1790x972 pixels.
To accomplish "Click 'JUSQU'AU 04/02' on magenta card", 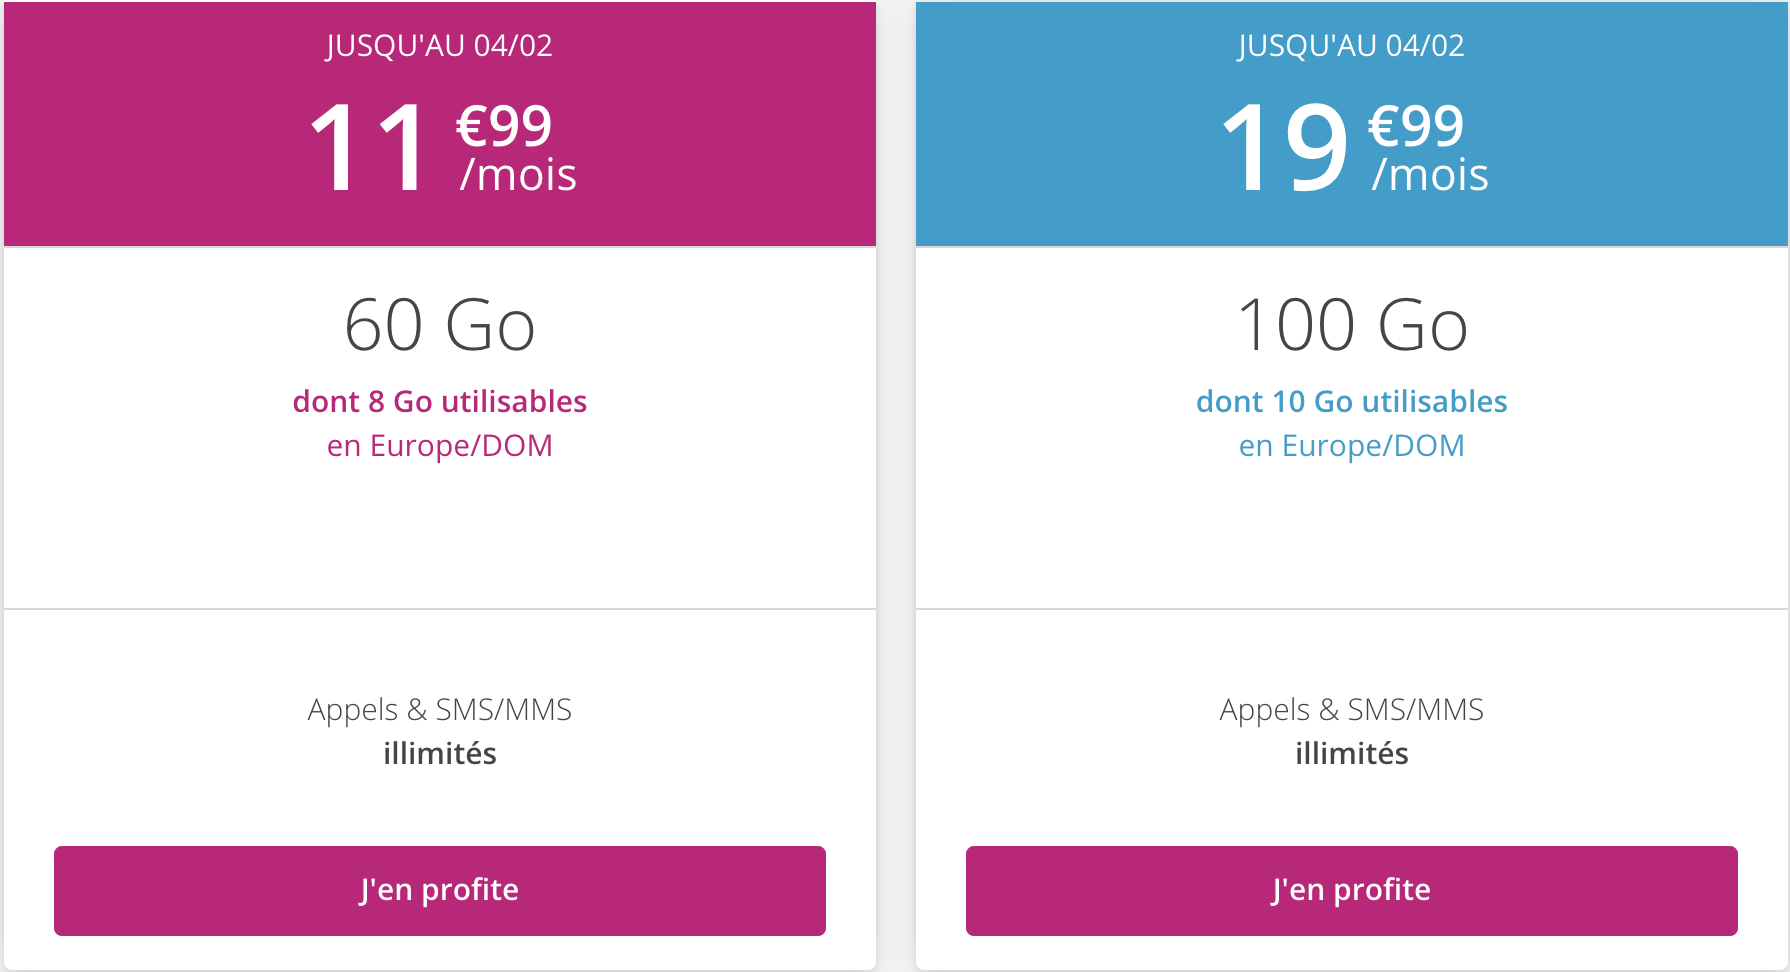I will (440, 46).
